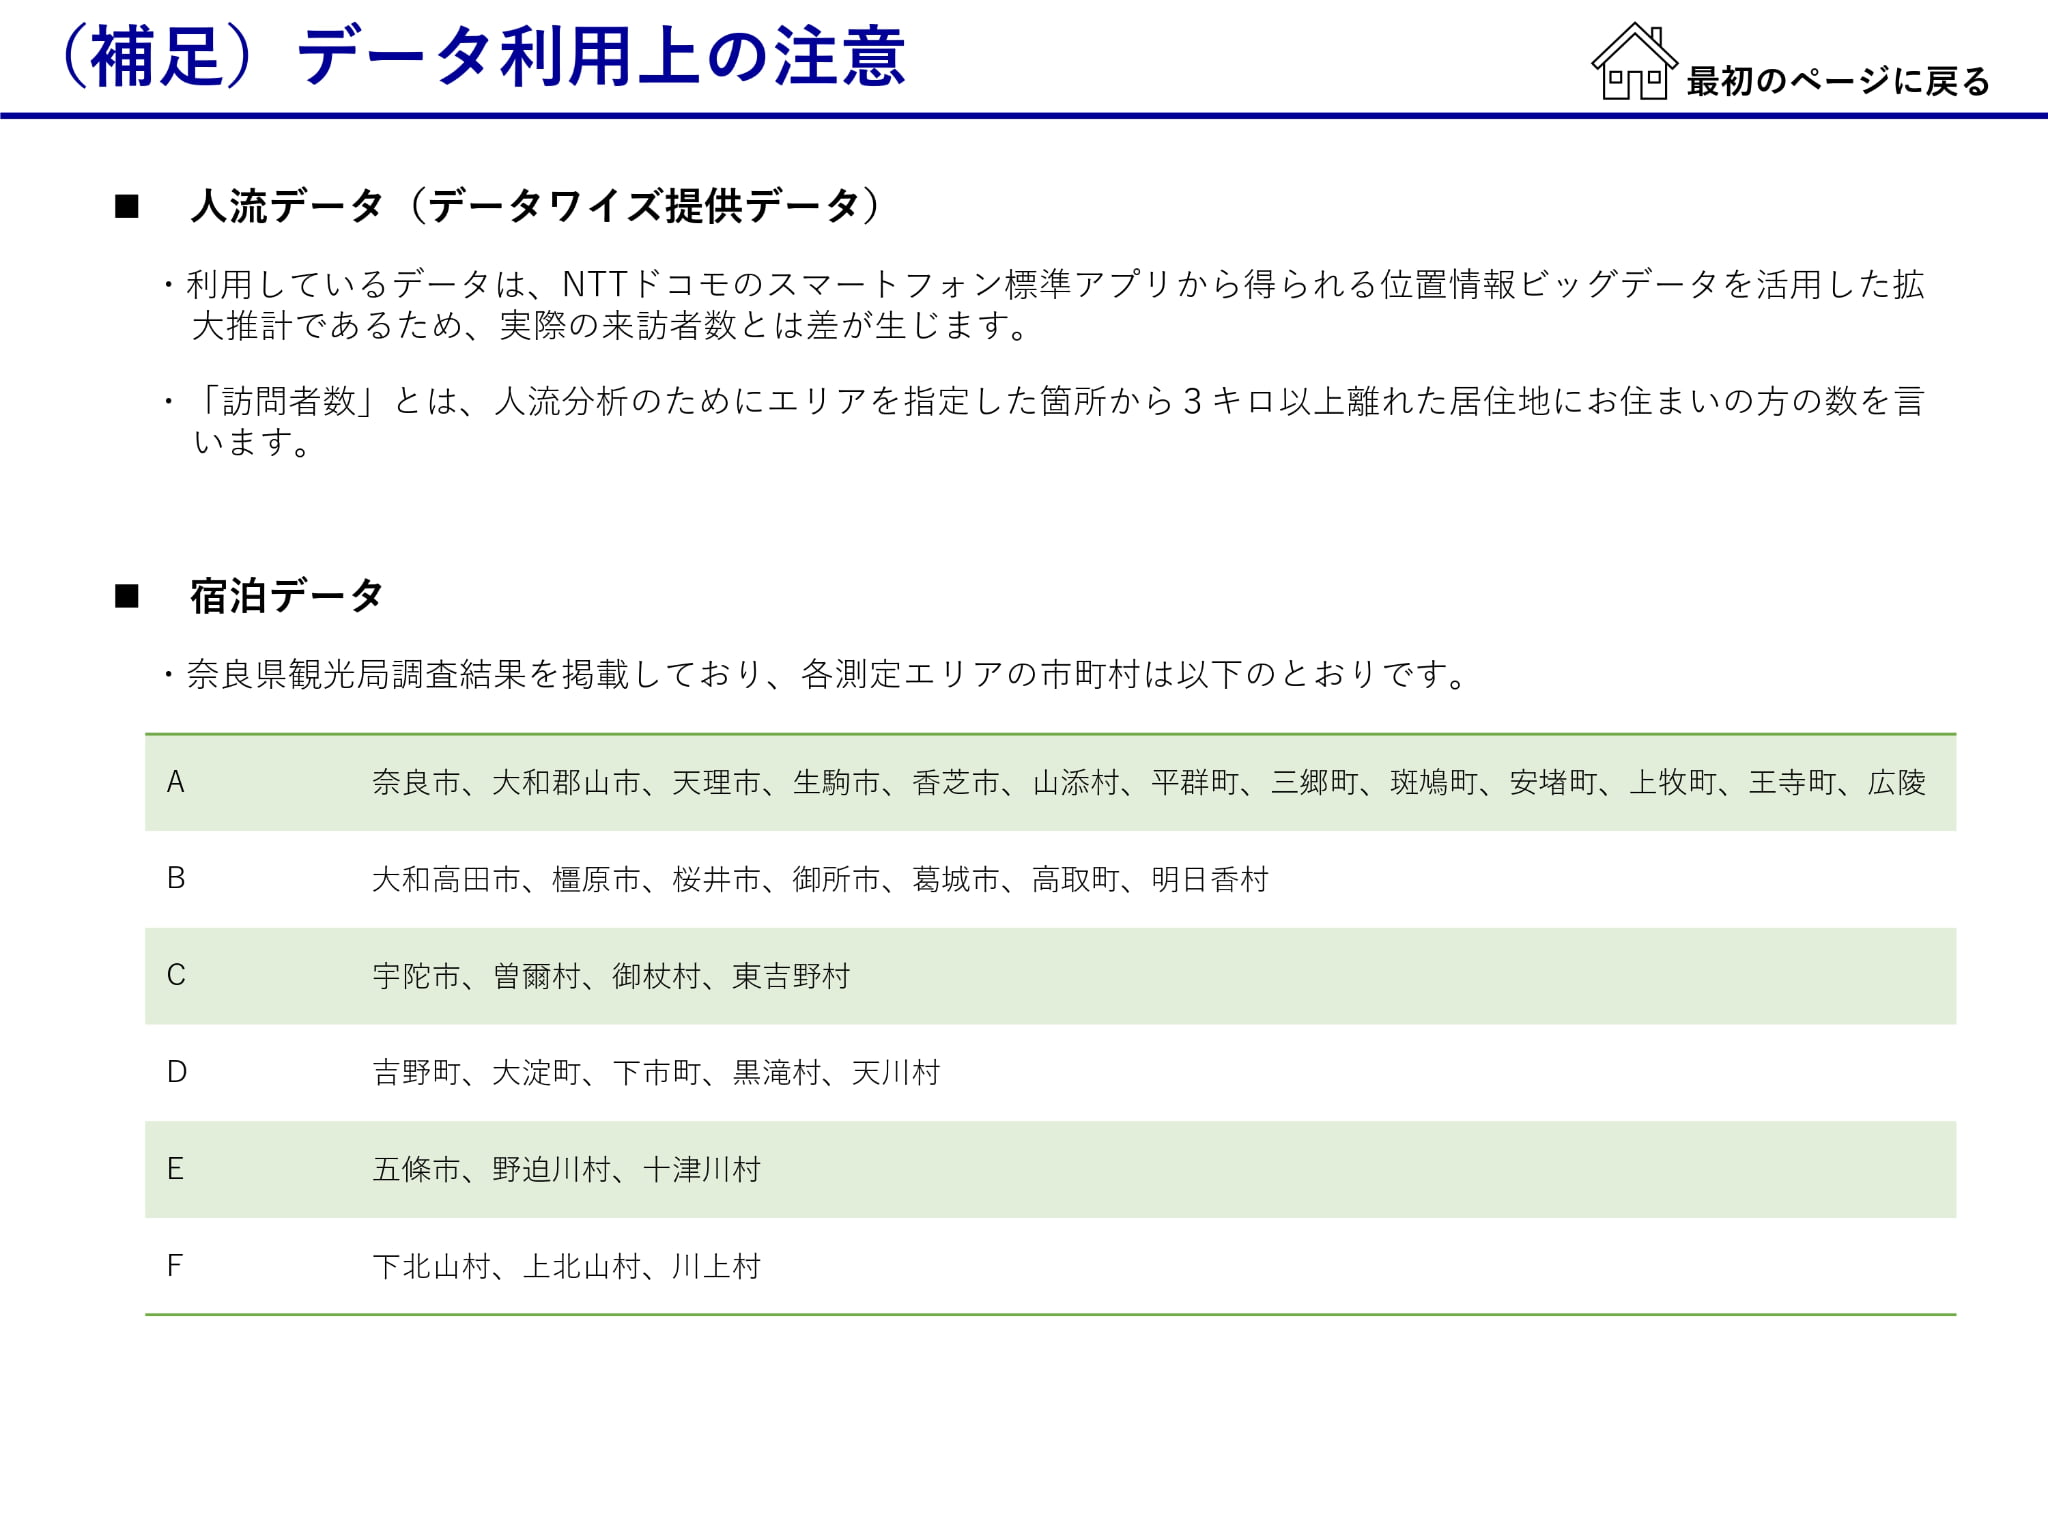Click the black square bullet beside 宿泊データ
Screen dimensions: 2048x1536
[127, 597]
